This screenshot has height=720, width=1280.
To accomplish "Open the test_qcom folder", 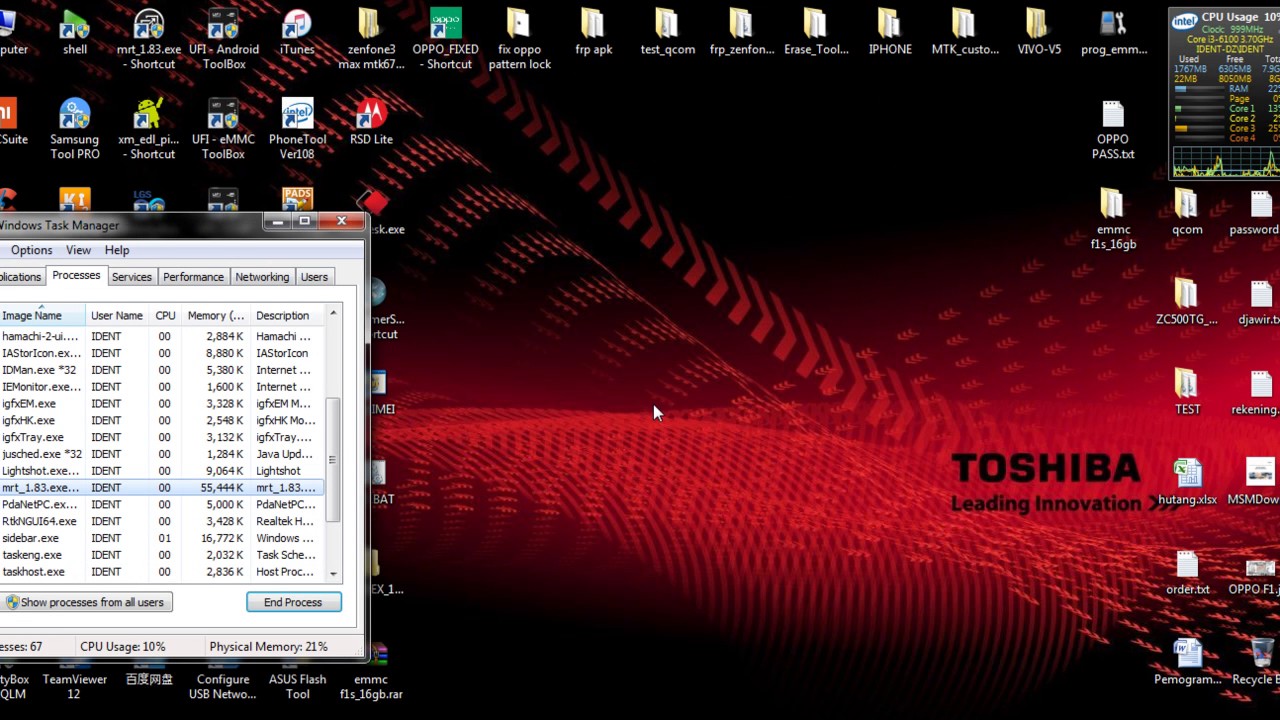I will [667, 32].
